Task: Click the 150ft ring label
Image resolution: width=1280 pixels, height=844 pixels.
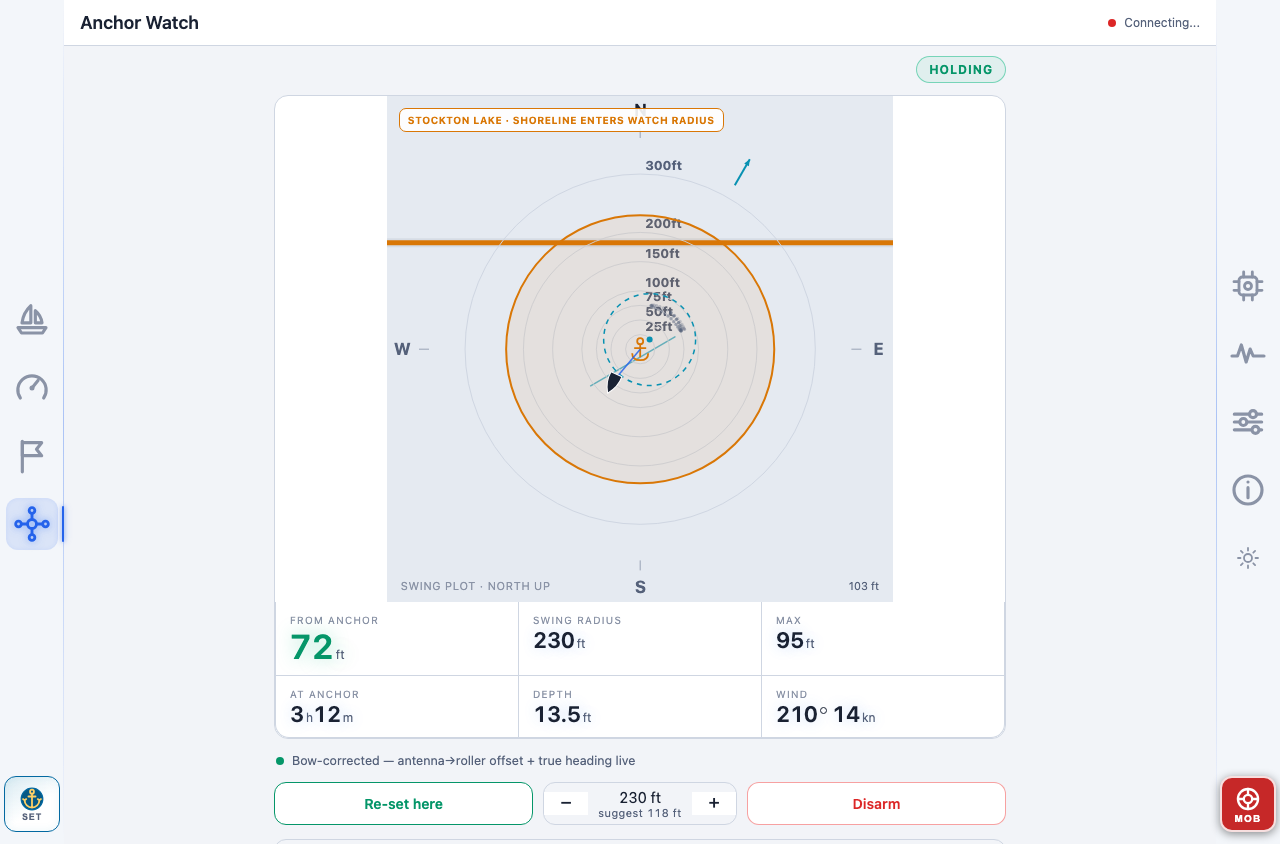Action: pos(663,254)
